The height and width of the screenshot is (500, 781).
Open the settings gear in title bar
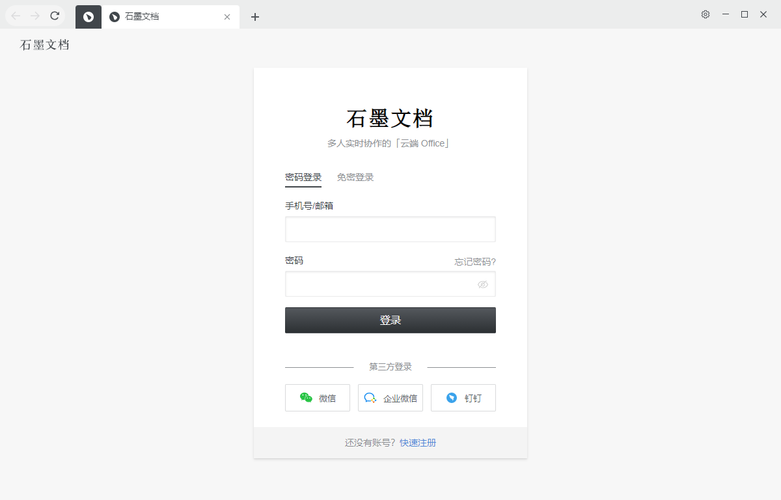point(705,15)
